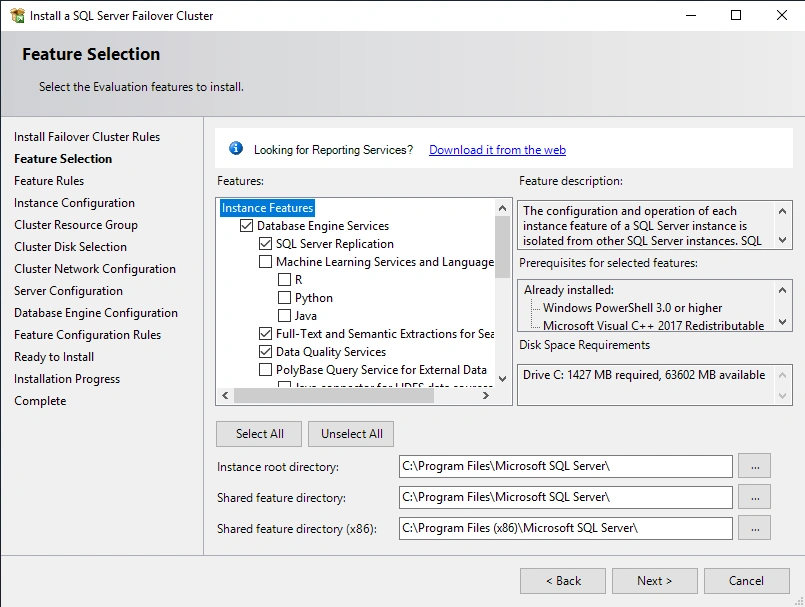Screen dimensions: 805x607
Task: Click the features list scroll up arrow
Action: (503, 208)
